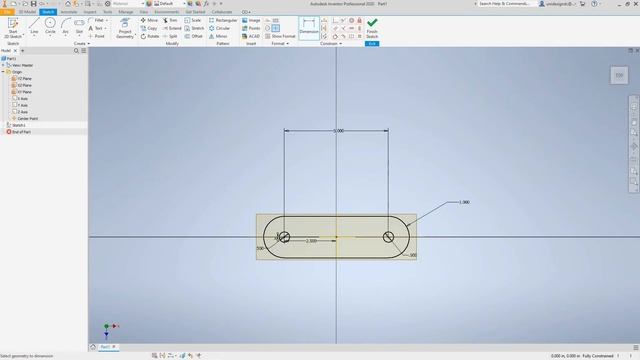The height and width of the screenshot is (360, 640).
Task: Select the Trim tool
Action: tap(170, 20)
